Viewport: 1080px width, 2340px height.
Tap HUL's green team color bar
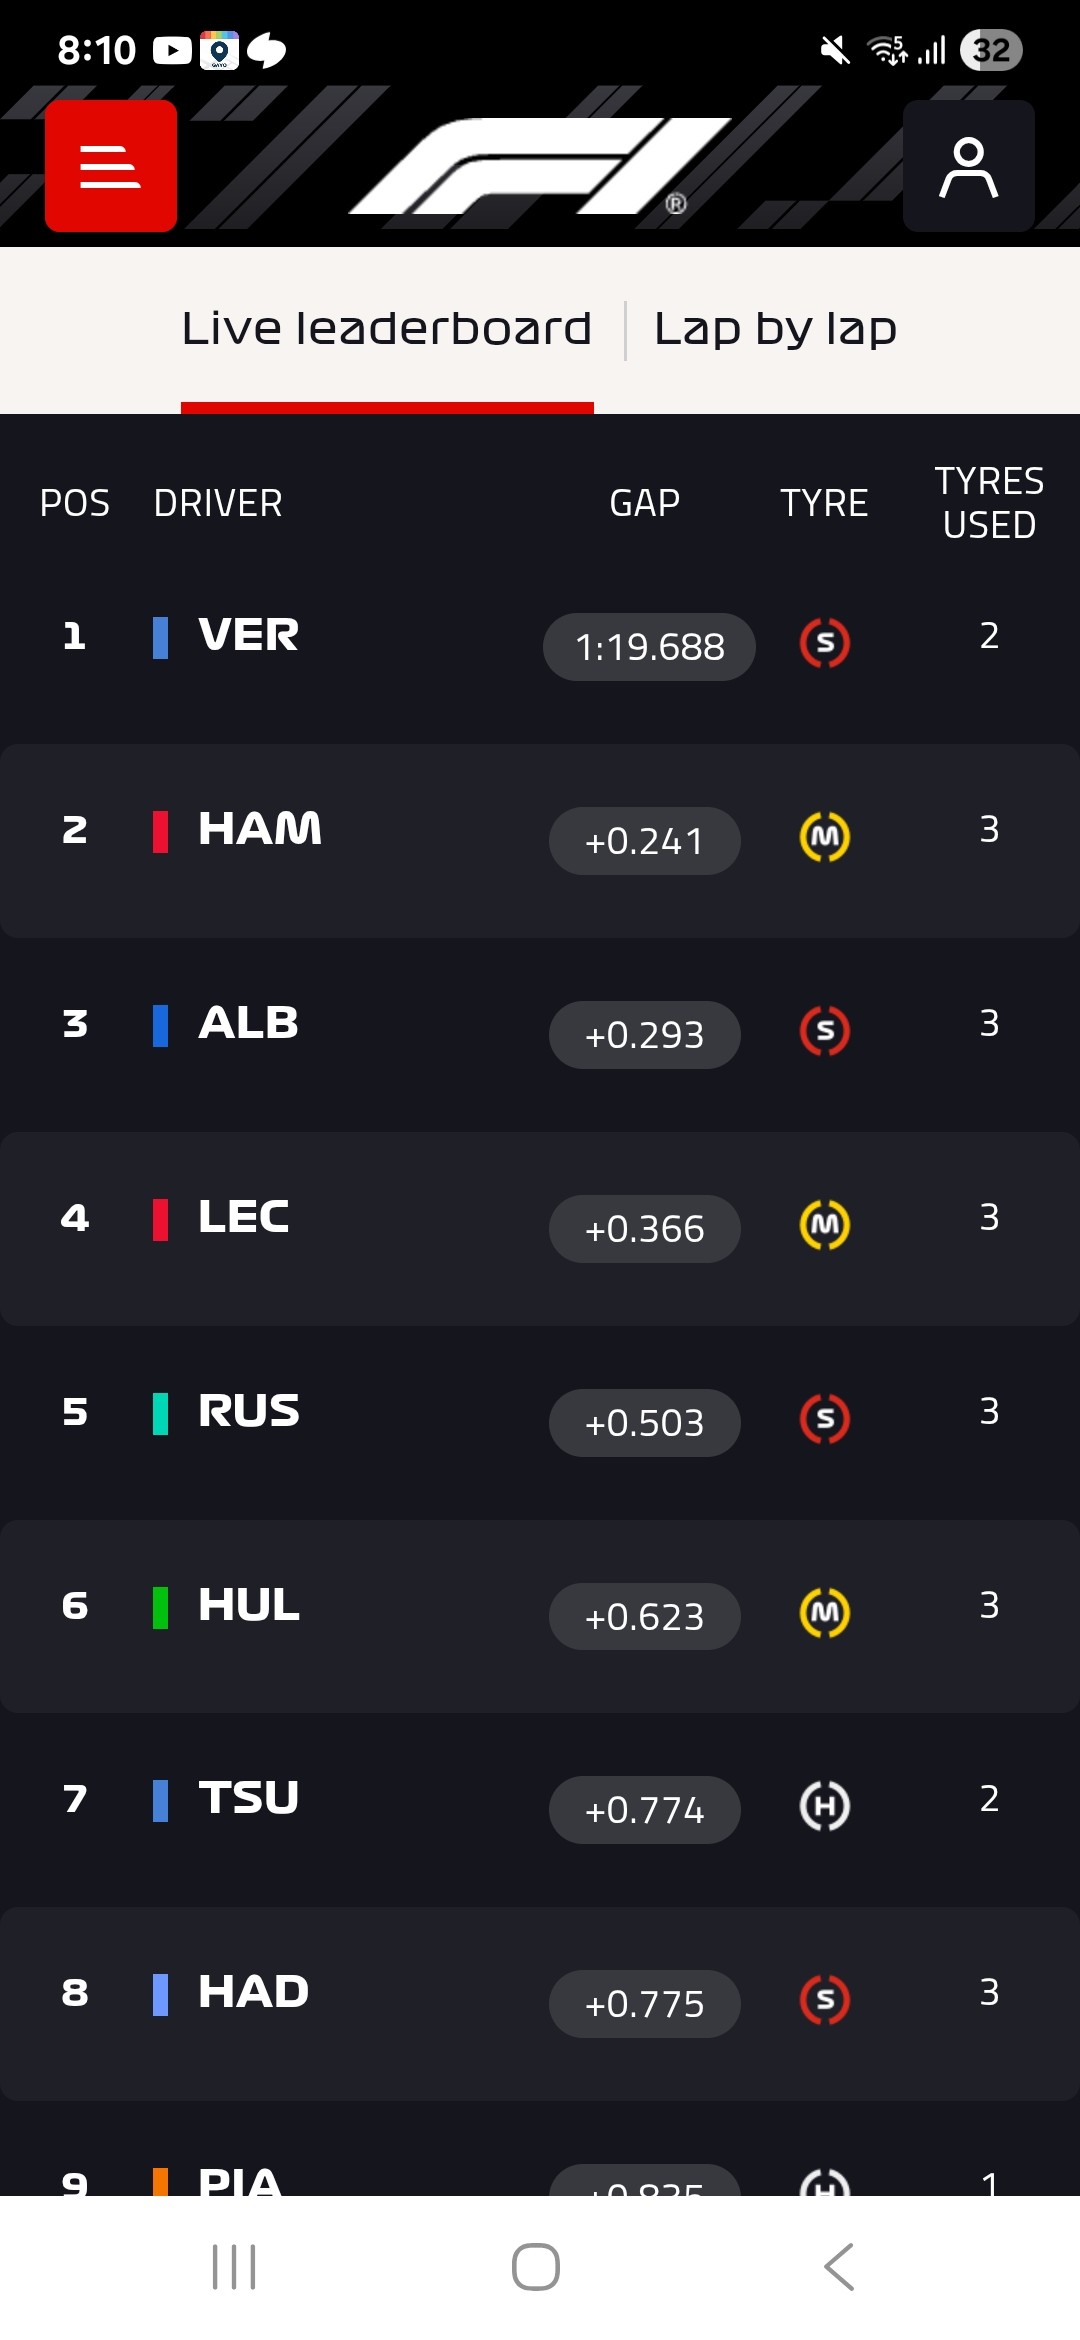point(160,1607)
